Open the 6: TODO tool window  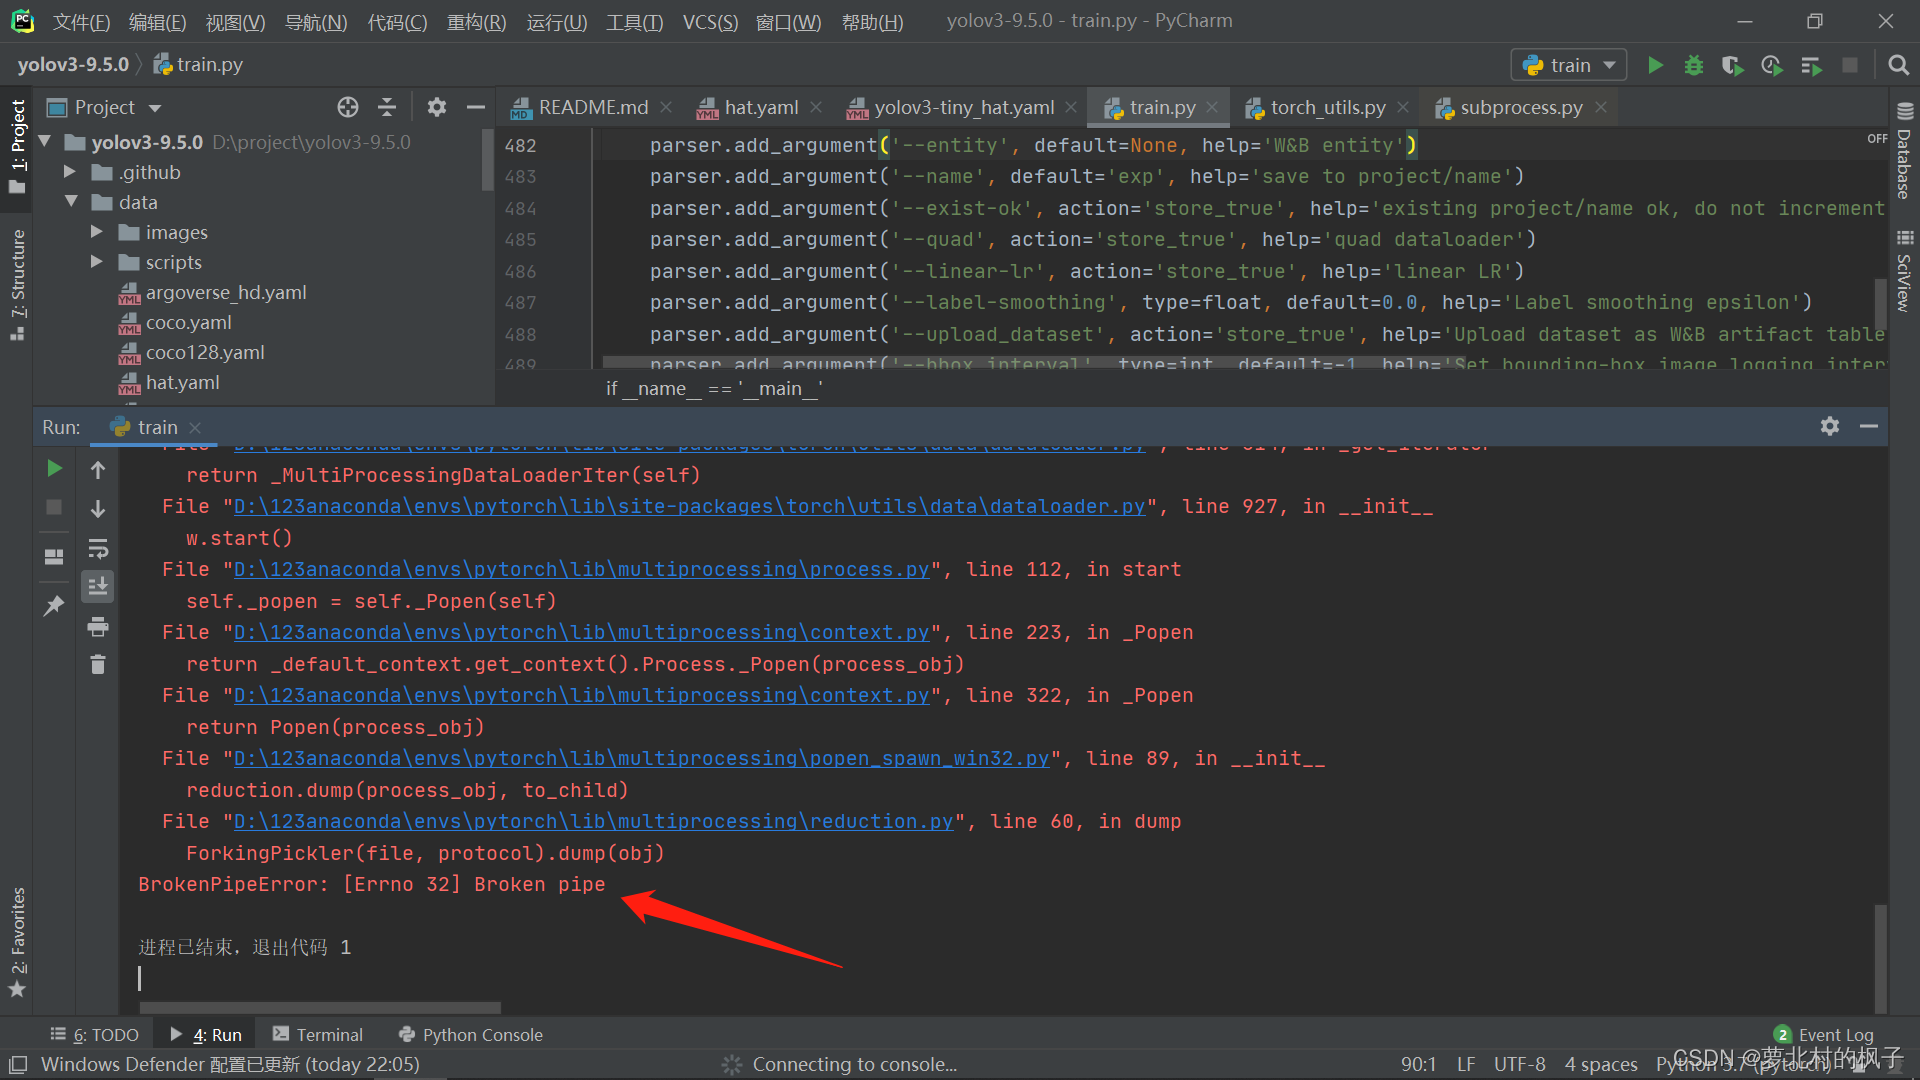point(95,1035)
